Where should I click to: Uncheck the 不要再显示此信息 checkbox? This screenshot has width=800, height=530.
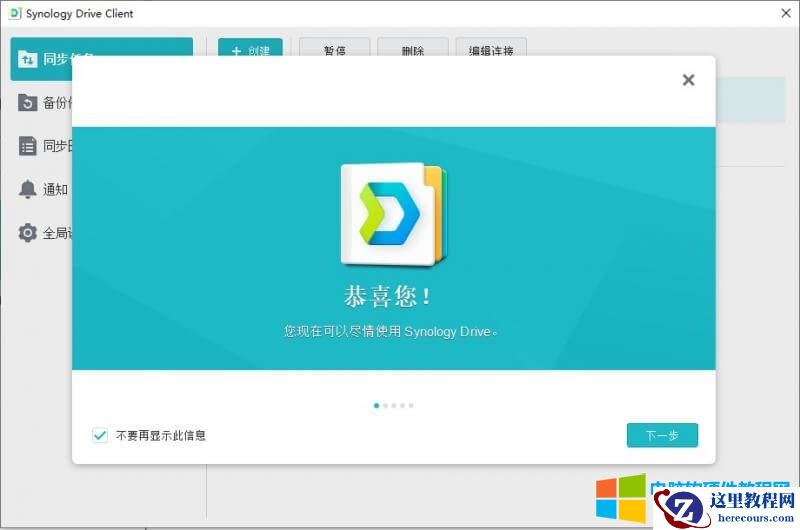tap(100, 435)
